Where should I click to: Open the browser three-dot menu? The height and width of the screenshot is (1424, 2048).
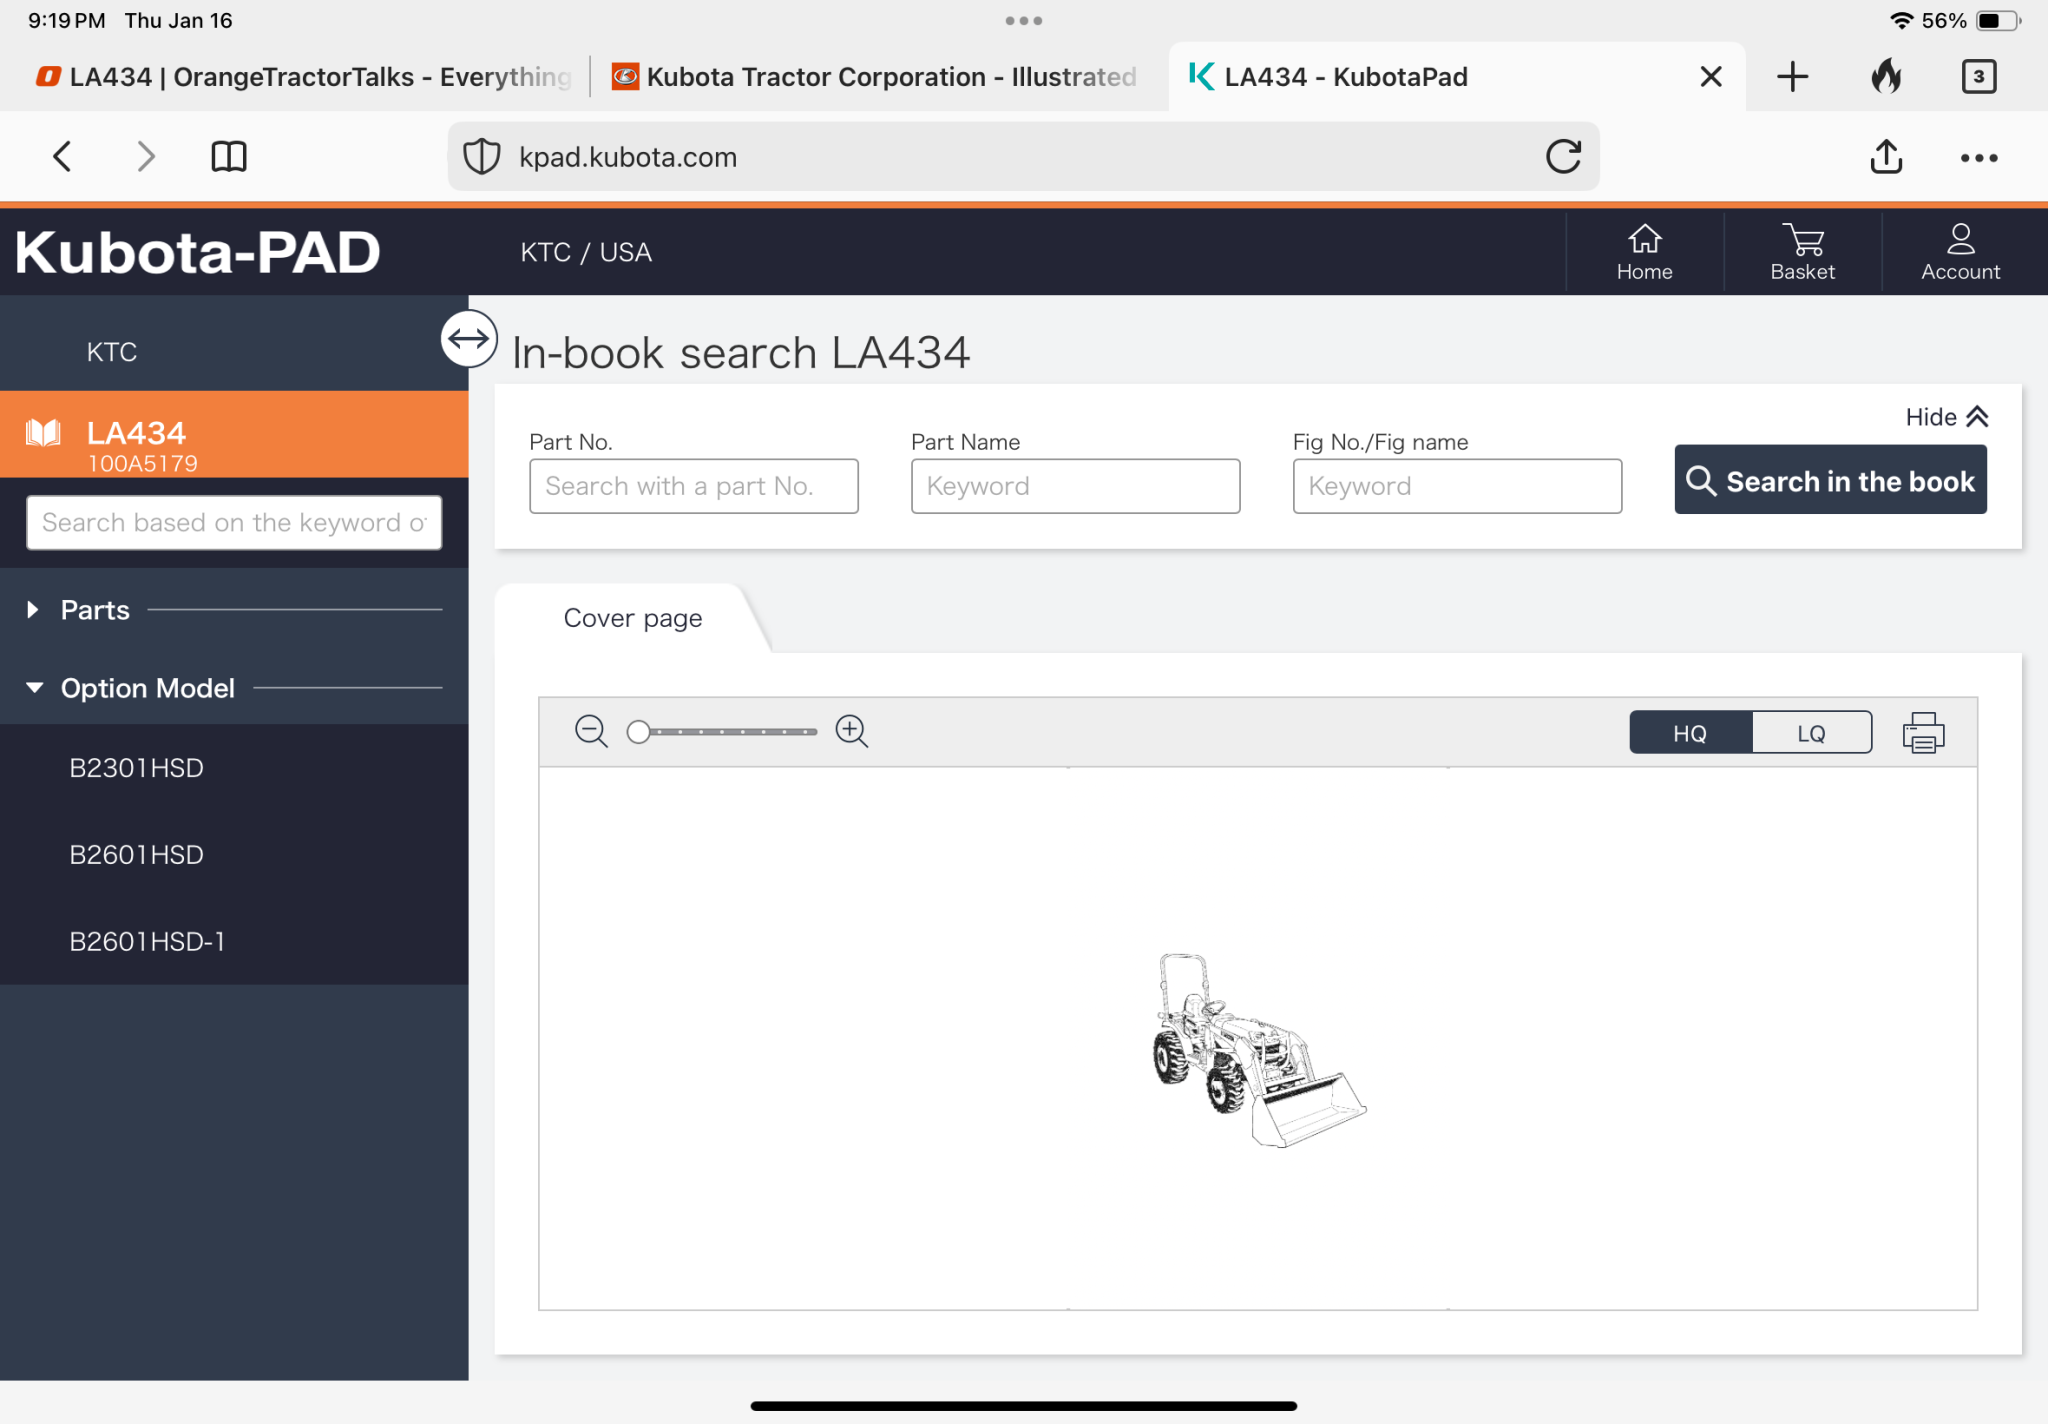coord(1978,158)
